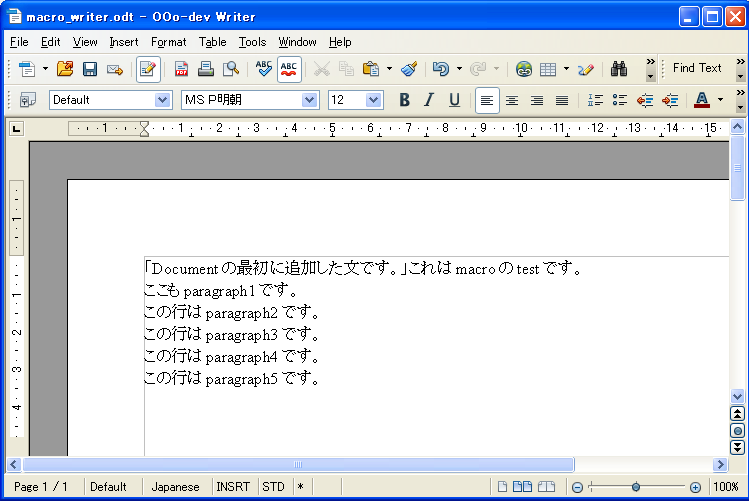This screenshot has height=501, width=749.
Task: Open the File menu
Action: [19, 42]
